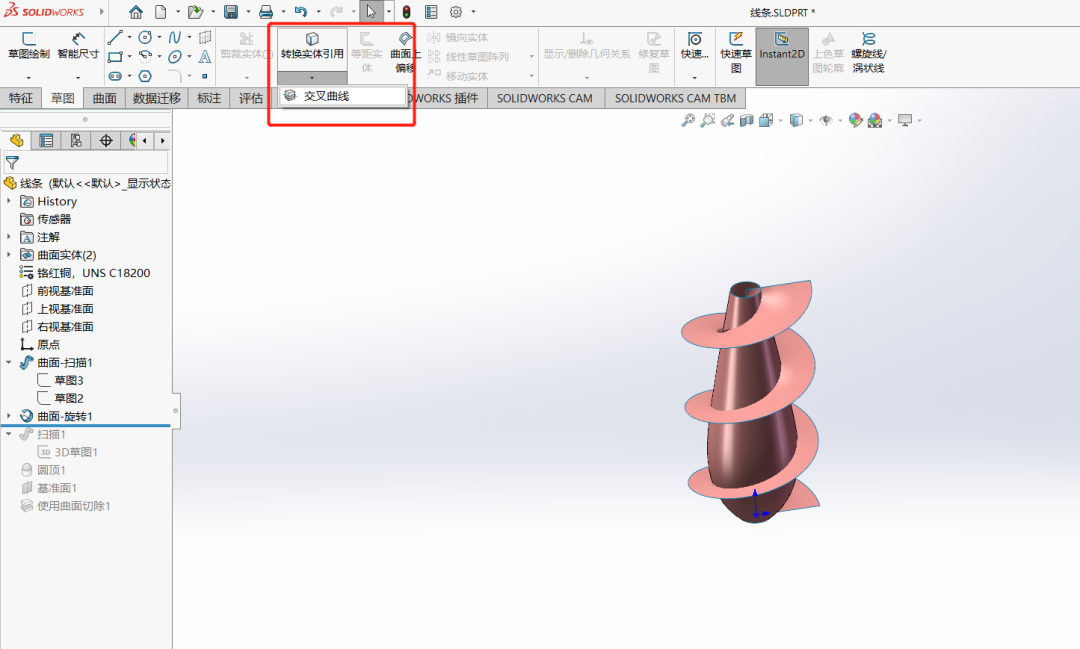Toggle the Select arrow cursor tool
The image size is (1080, 649).
tap(371, 12)
